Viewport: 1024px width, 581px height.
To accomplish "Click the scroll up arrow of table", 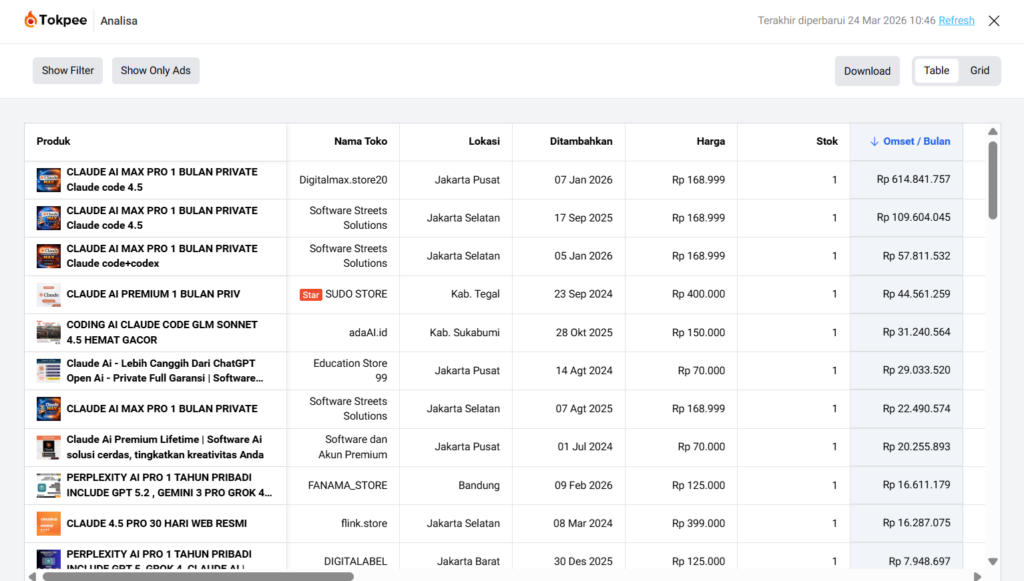I will click(993, 132).
